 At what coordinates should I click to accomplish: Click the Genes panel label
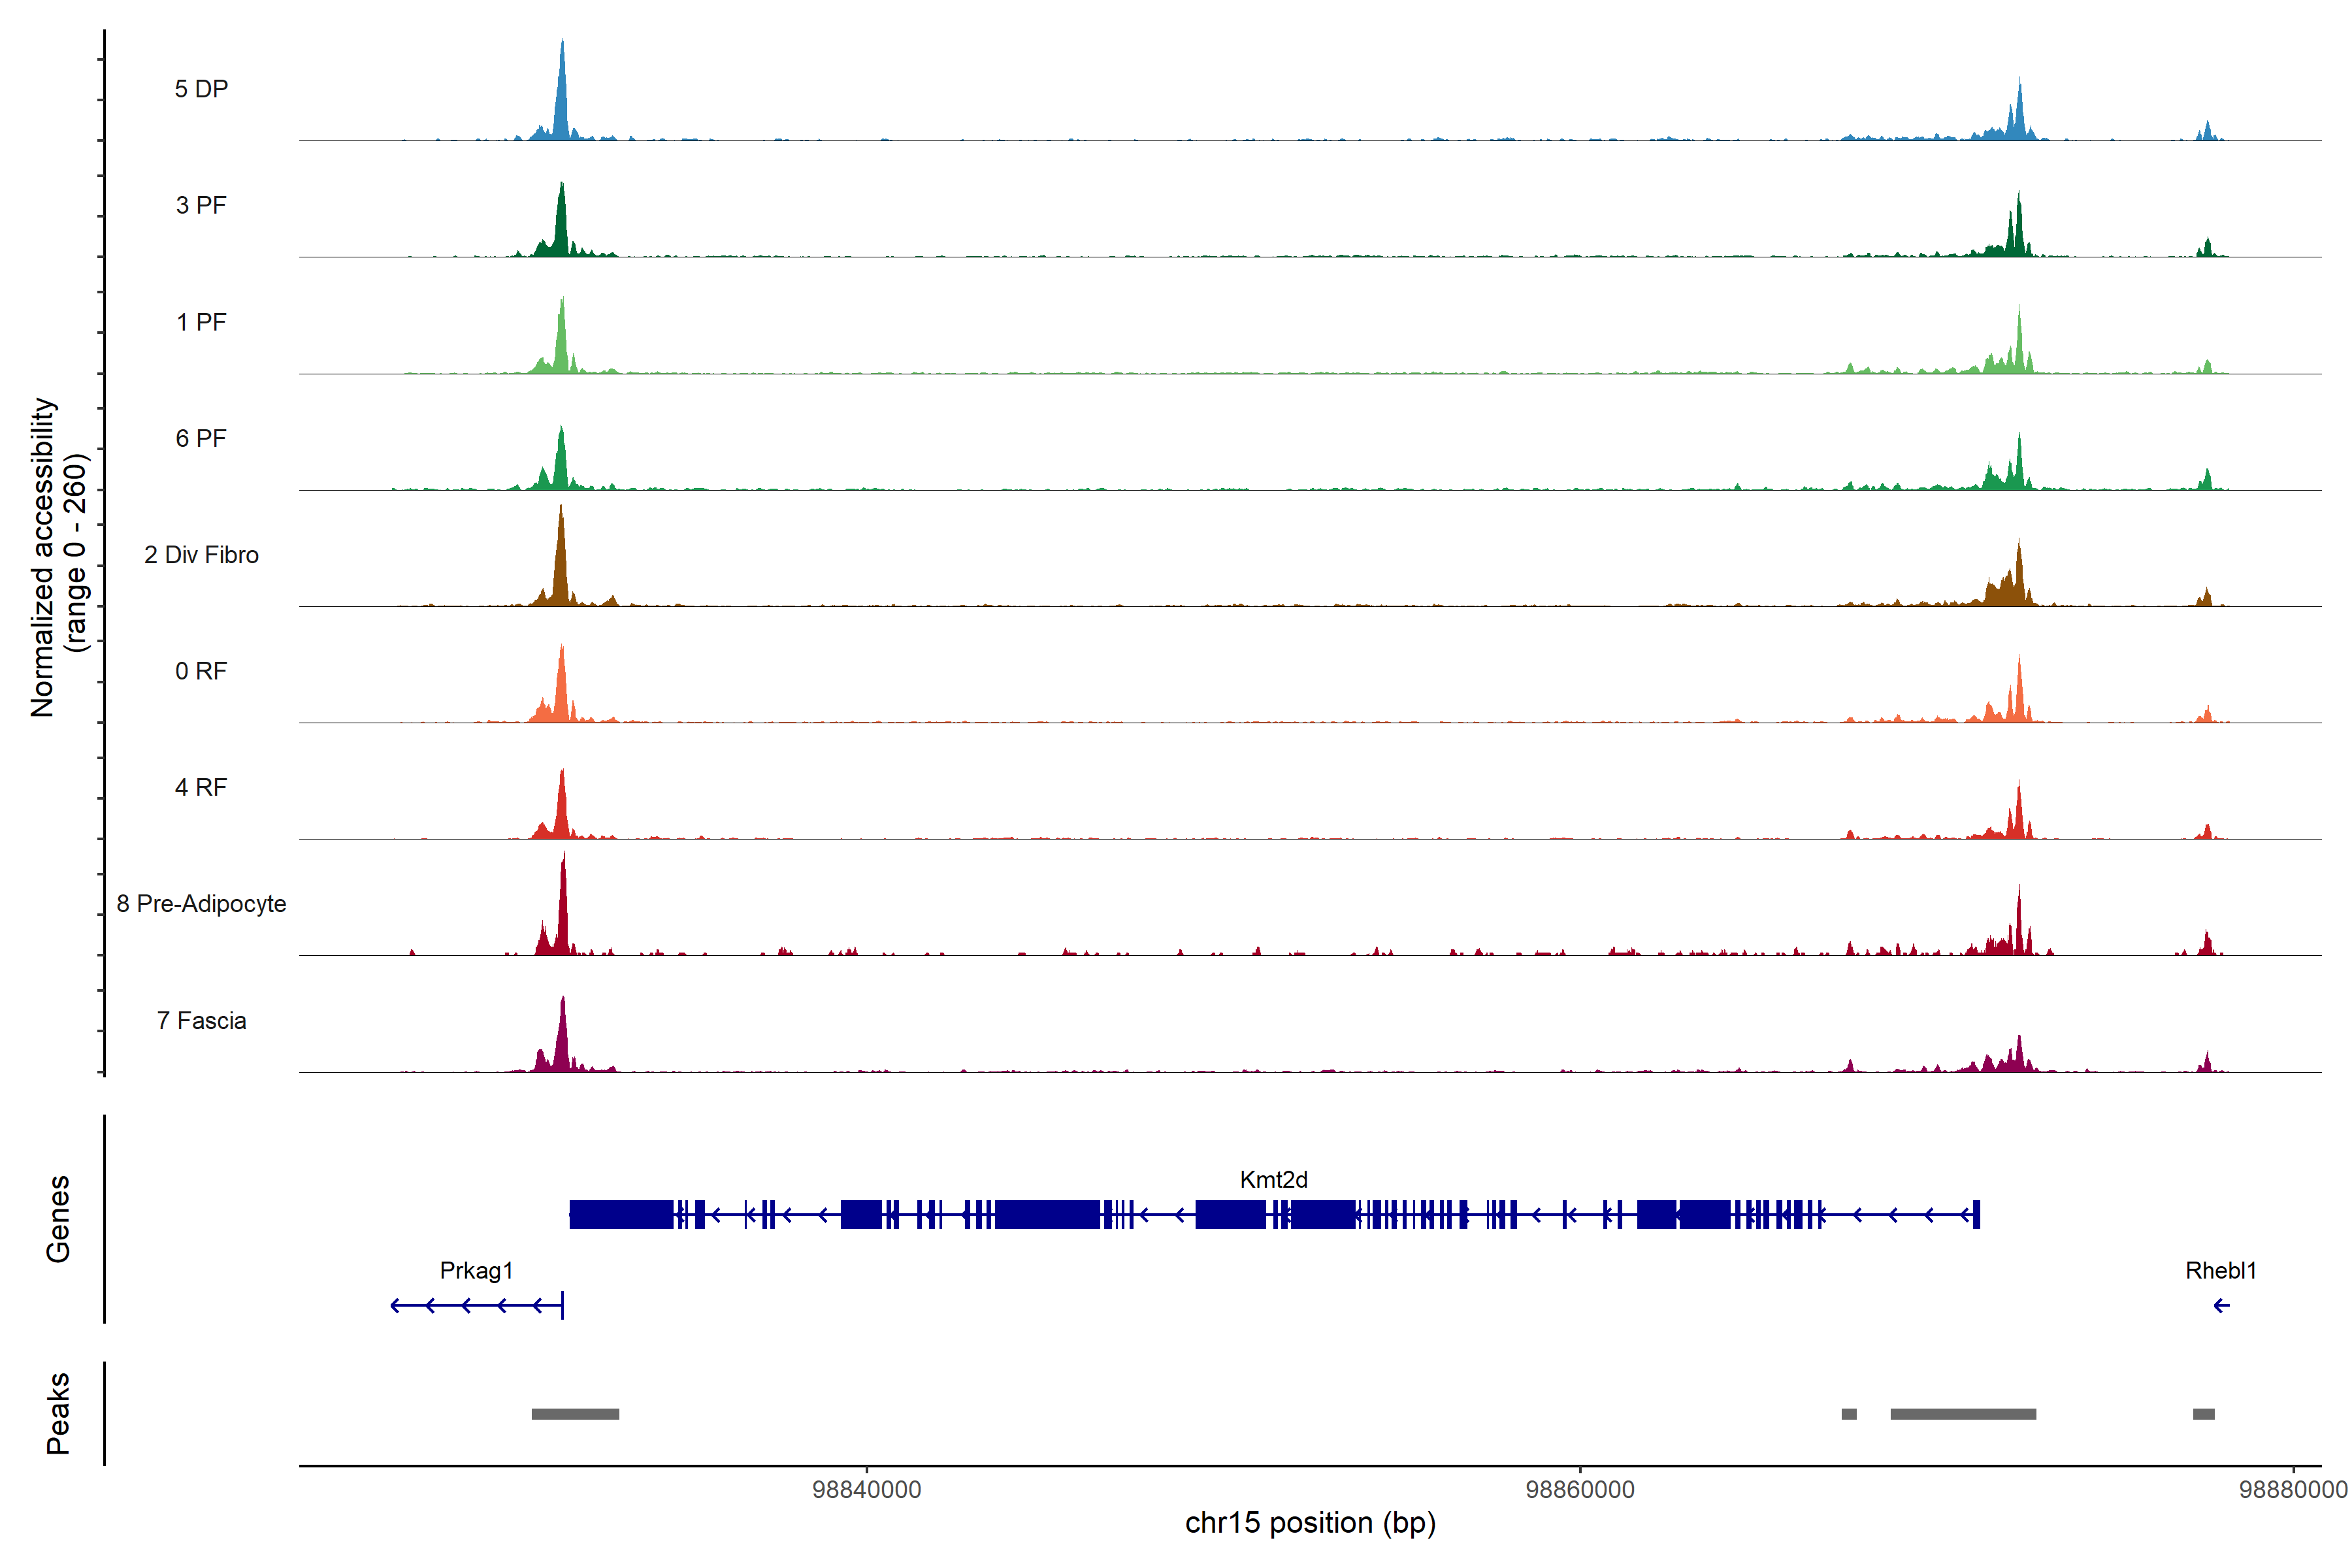[58, 1218]
